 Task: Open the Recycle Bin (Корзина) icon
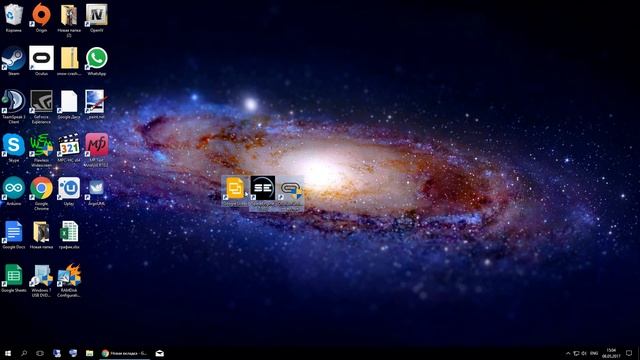pos(13,16)
